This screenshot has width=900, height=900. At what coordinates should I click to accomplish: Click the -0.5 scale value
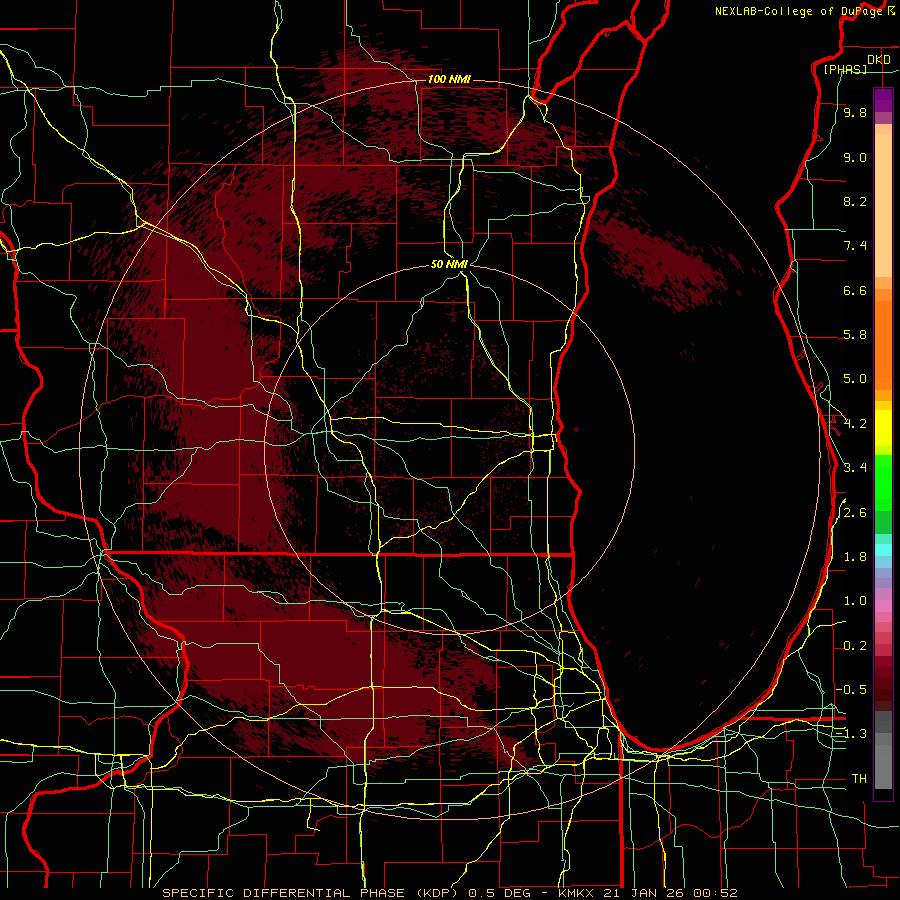tap(851, 690)
